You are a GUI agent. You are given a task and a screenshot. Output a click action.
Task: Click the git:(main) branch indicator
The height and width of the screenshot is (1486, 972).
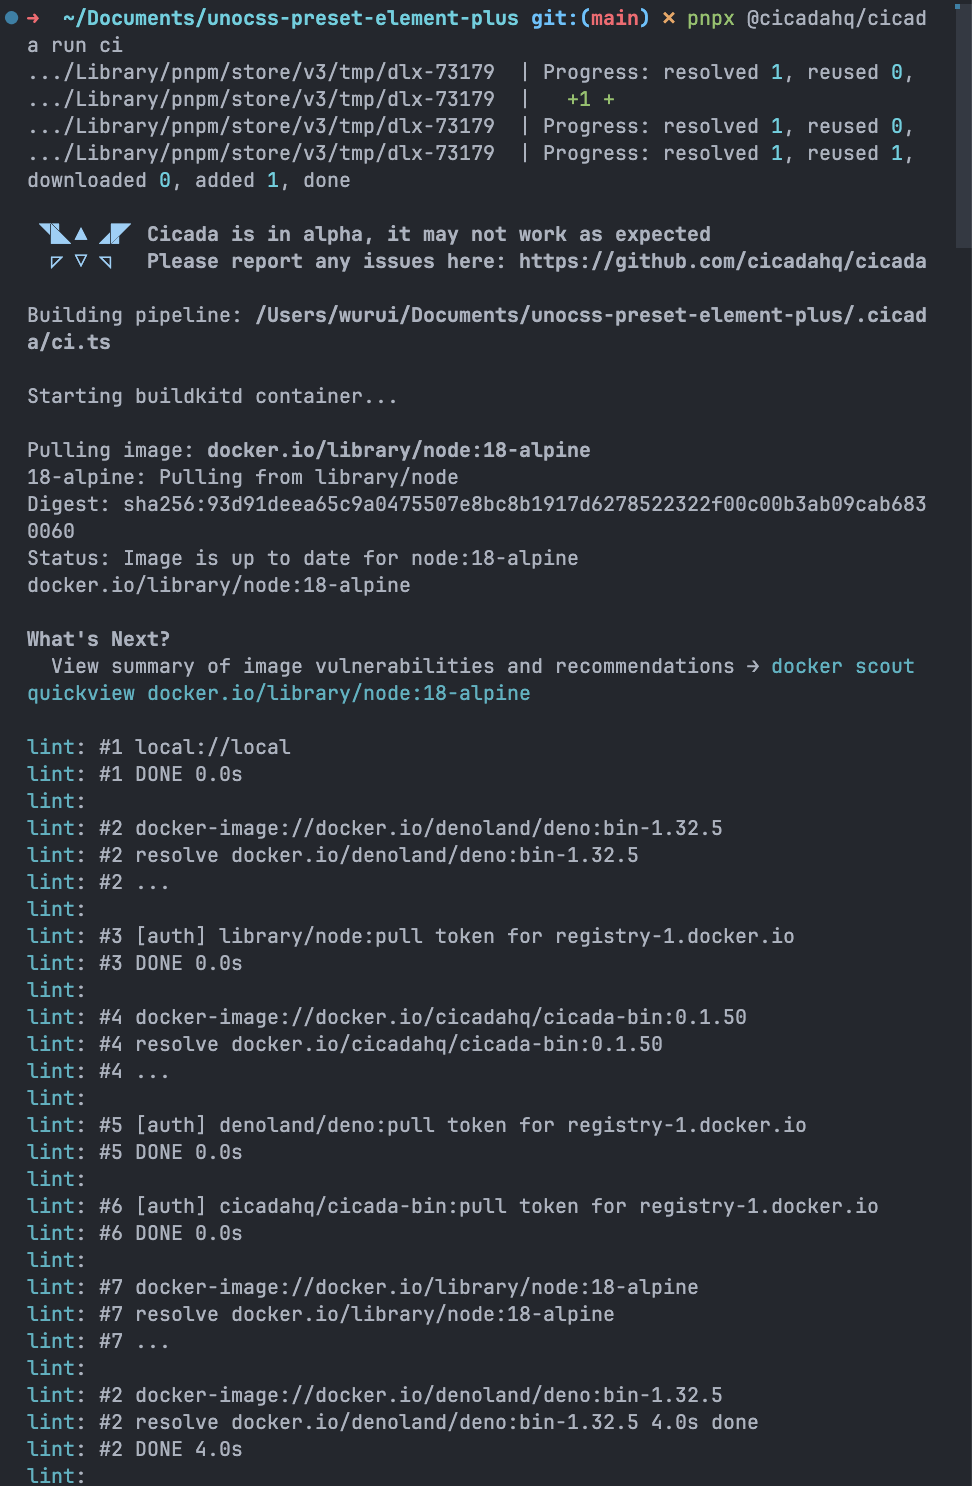pyautogui.click(x=590, y=18)
